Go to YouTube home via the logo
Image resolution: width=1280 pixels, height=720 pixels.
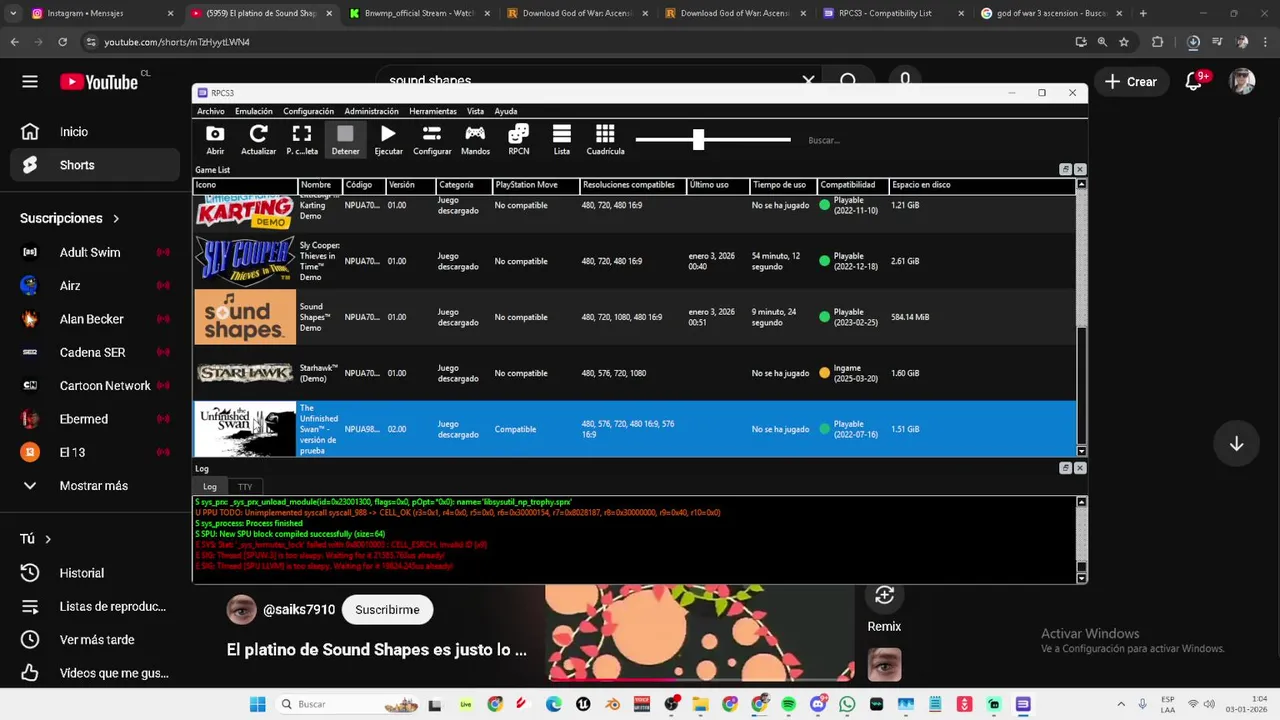point(99,82)
